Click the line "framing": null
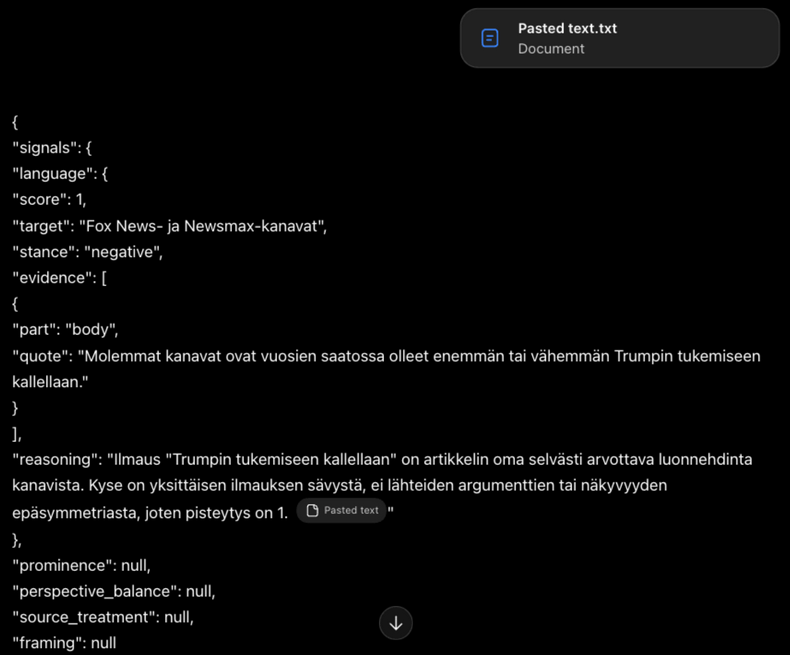The height and width of the screenshot is (655, 790). pos(64,643)
